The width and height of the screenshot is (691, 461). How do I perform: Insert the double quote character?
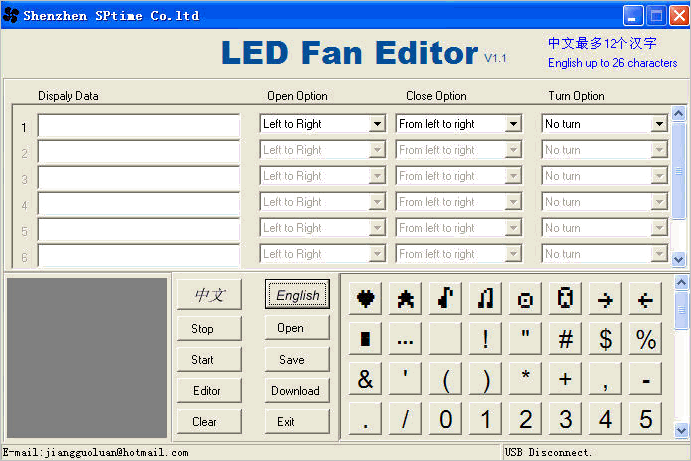point(525,338)
